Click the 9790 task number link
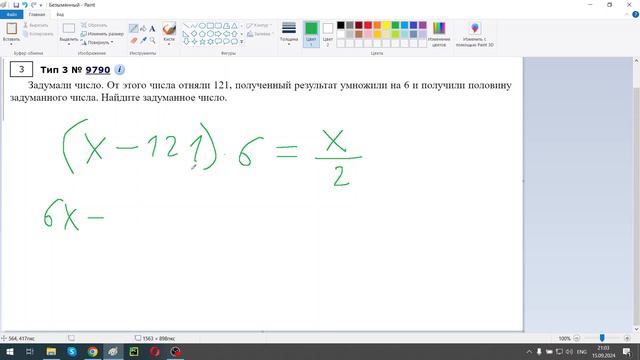This screenshot has width=640, height=360. (98, 70)
